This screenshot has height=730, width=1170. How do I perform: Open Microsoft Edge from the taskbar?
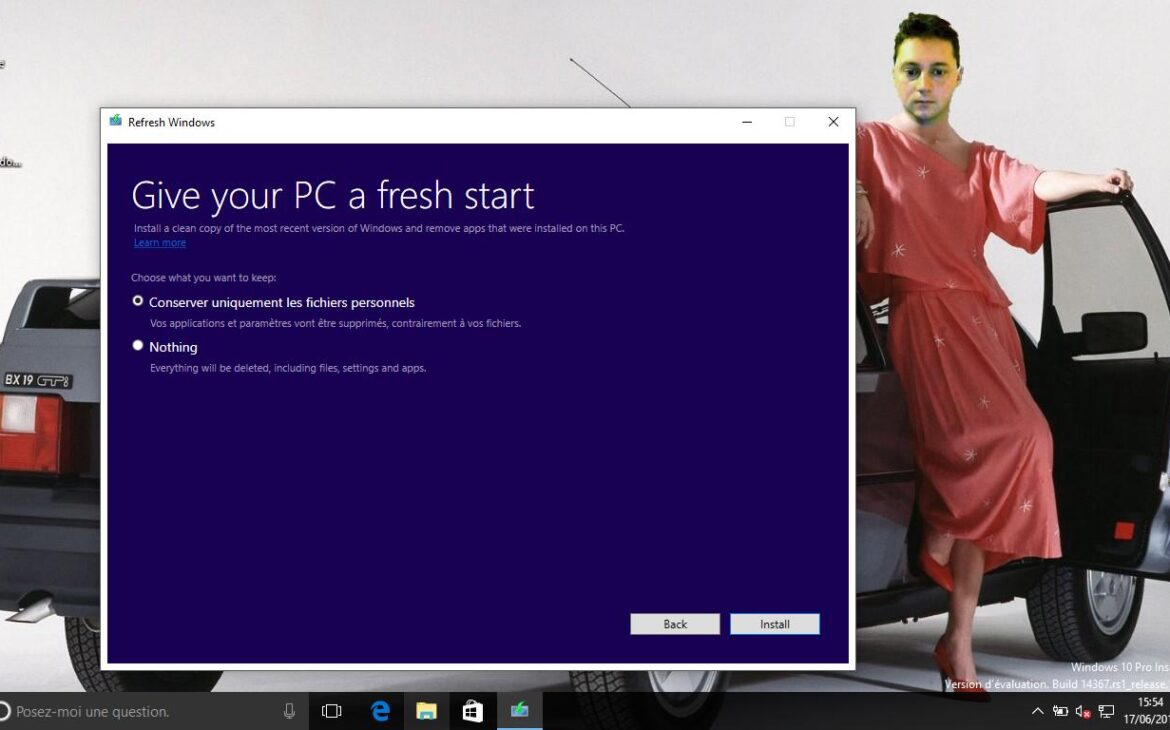pos(380,711)
